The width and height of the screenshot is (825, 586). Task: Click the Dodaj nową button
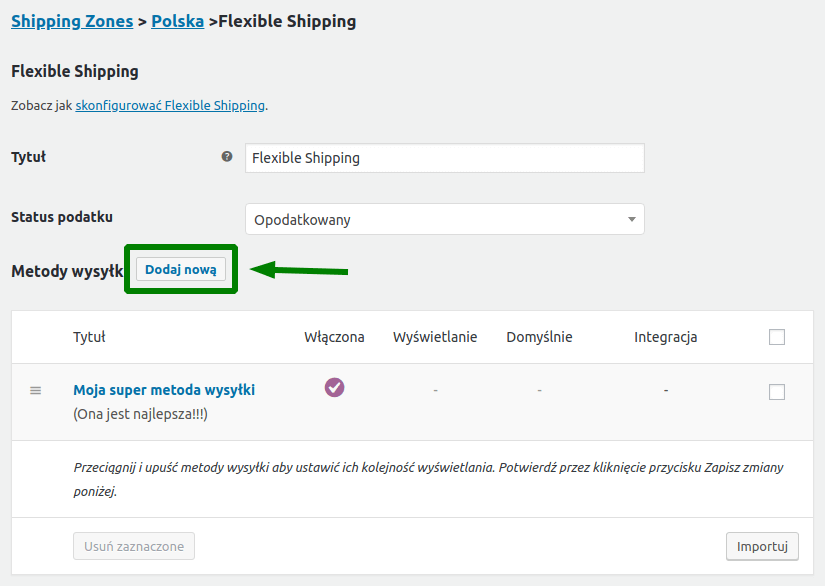(181, 270)
